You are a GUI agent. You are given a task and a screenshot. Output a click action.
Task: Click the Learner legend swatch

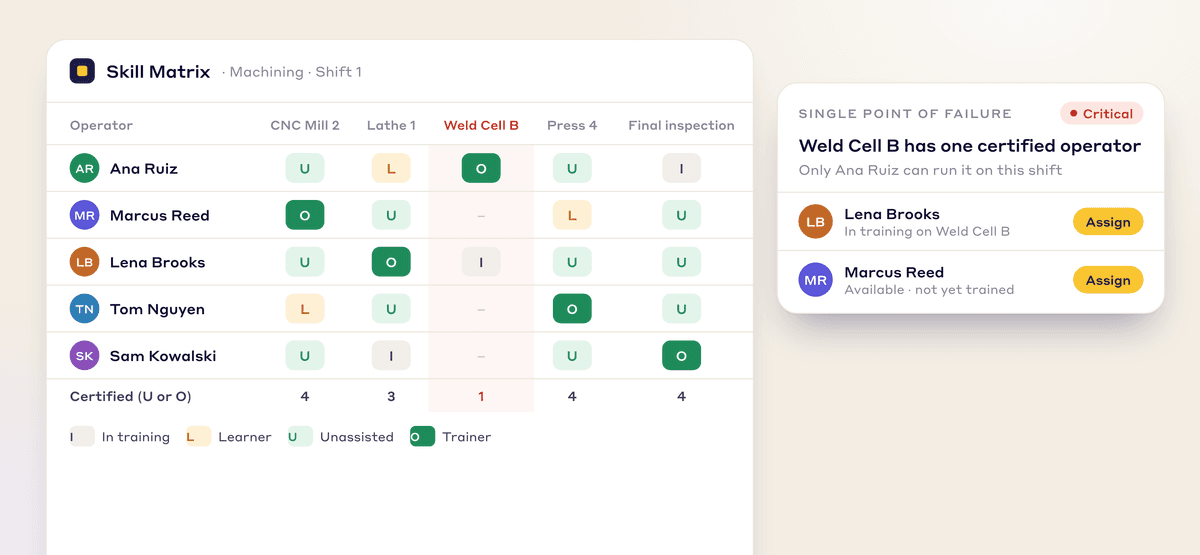pyautogui.click(x=198, y=436)
